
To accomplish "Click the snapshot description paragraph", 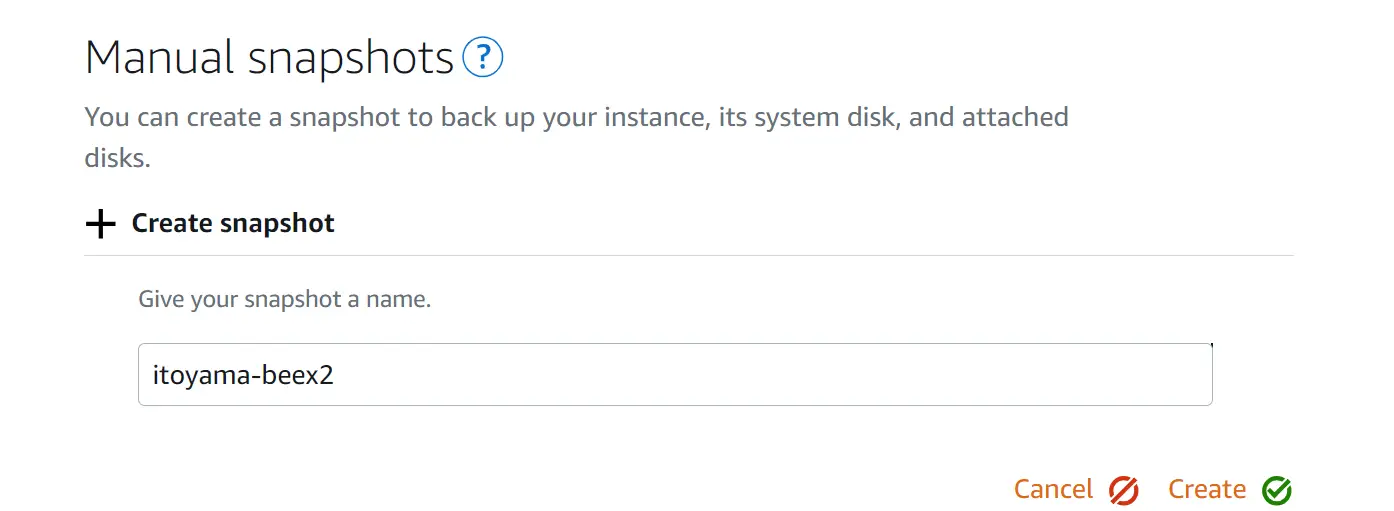I will coord(577,137).
